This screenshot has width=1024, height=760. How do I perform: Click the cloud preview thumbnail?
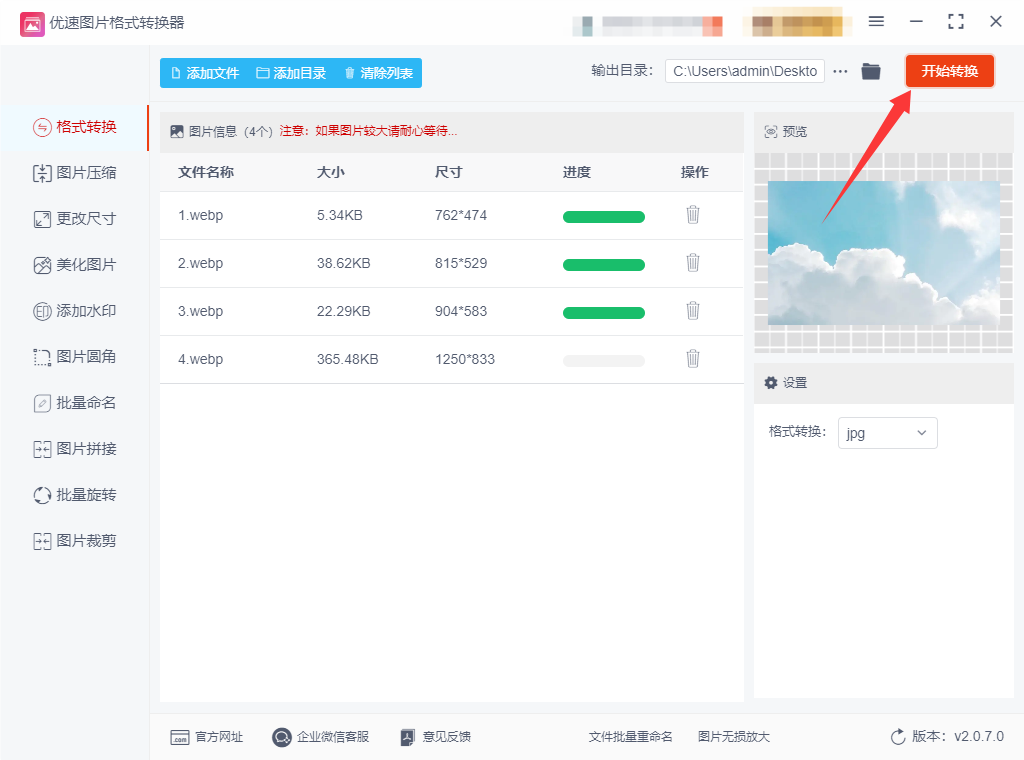[x=883, y=253]
